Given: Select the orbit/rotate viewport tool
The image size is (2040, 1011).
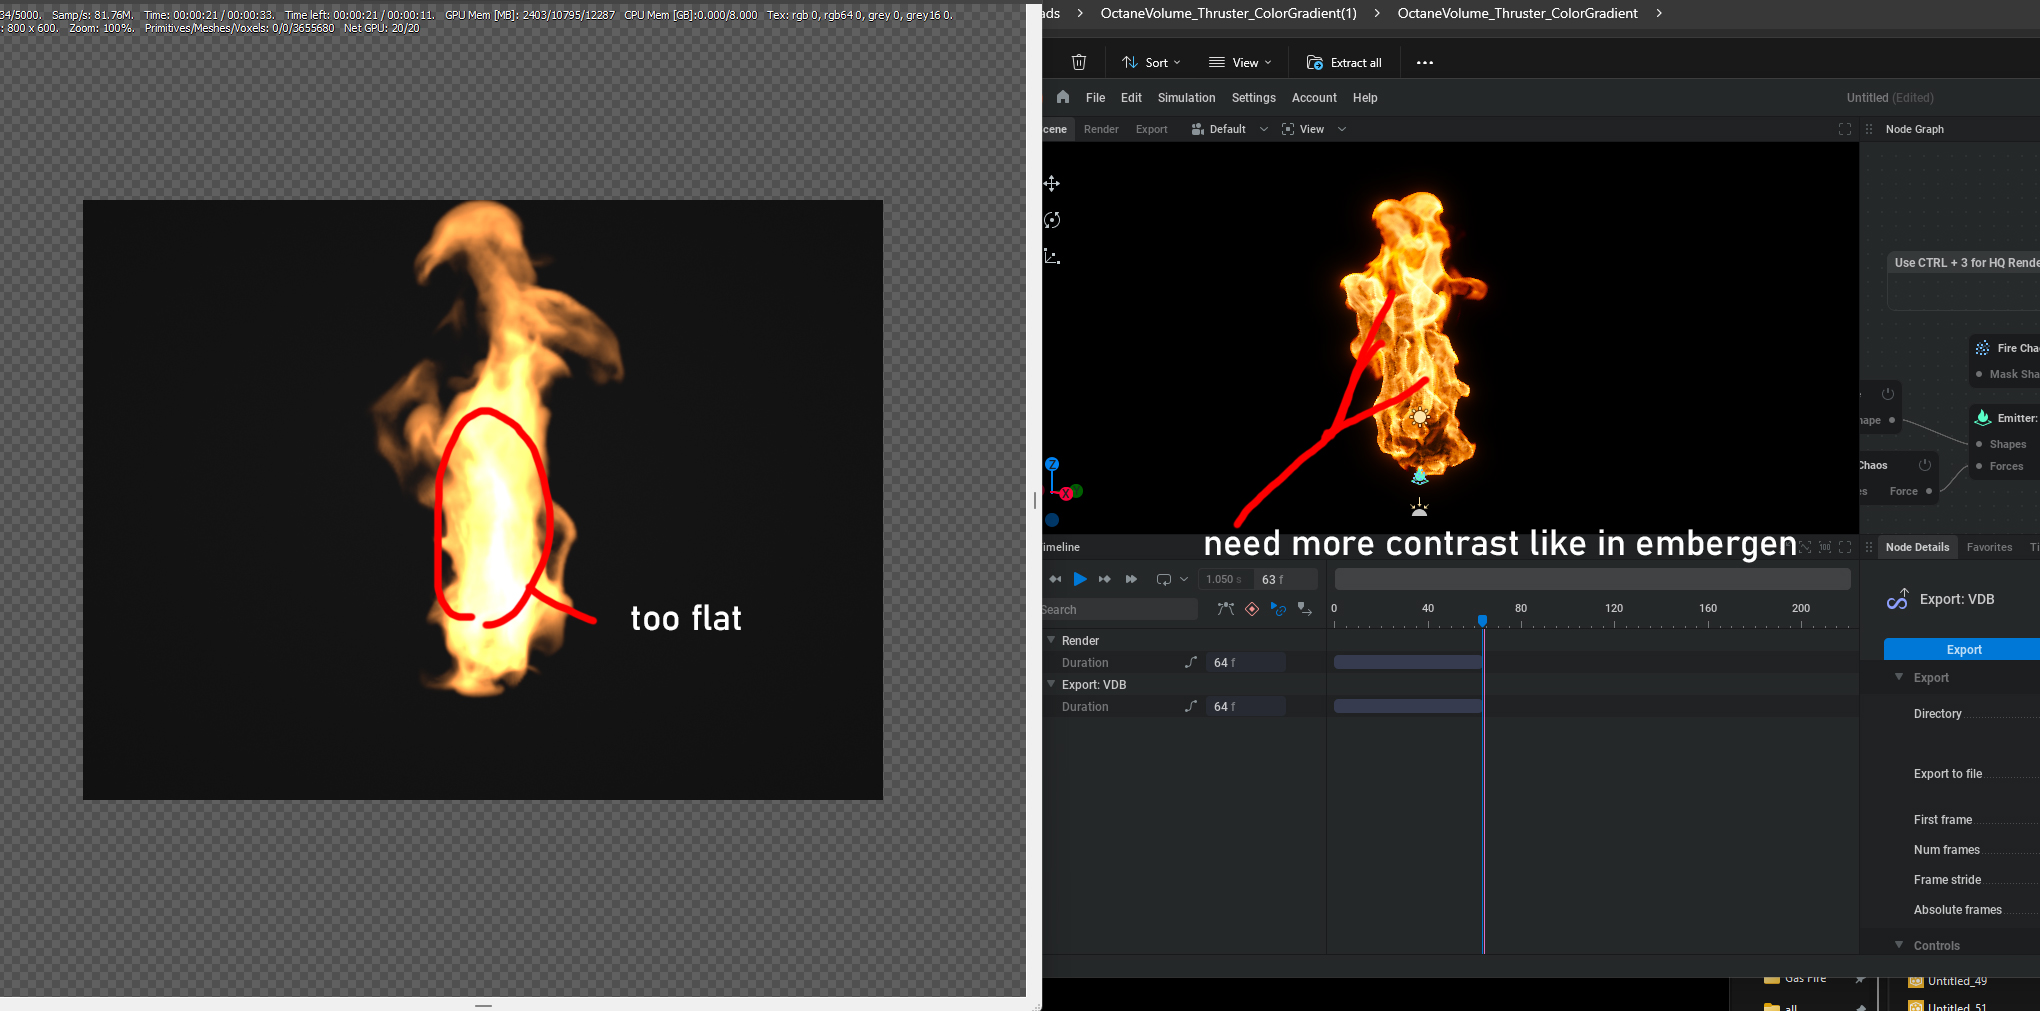Looking at the screenshot, I should point(1052,220).
